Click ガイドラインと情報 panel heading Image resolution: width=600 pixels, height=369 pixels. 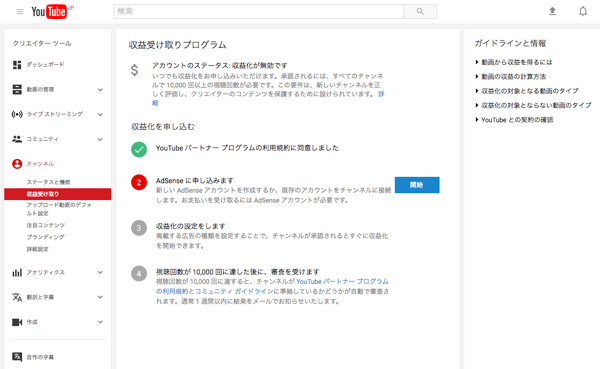point(510,44)
